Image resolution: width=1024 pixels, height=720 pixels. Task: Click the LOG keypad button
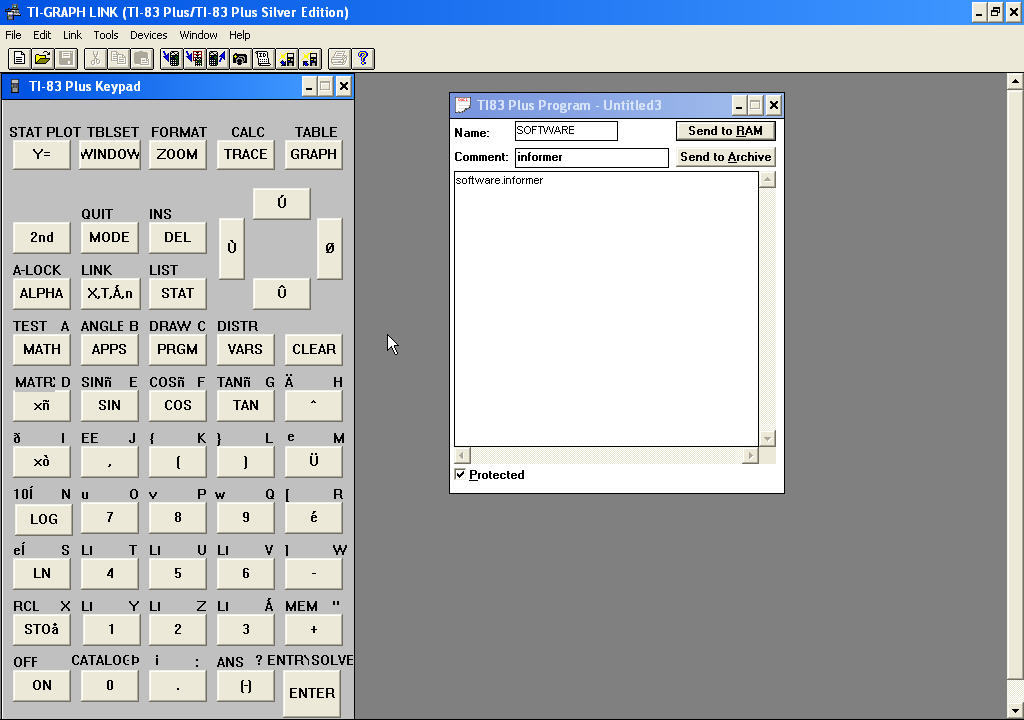[x=44, y=519]
